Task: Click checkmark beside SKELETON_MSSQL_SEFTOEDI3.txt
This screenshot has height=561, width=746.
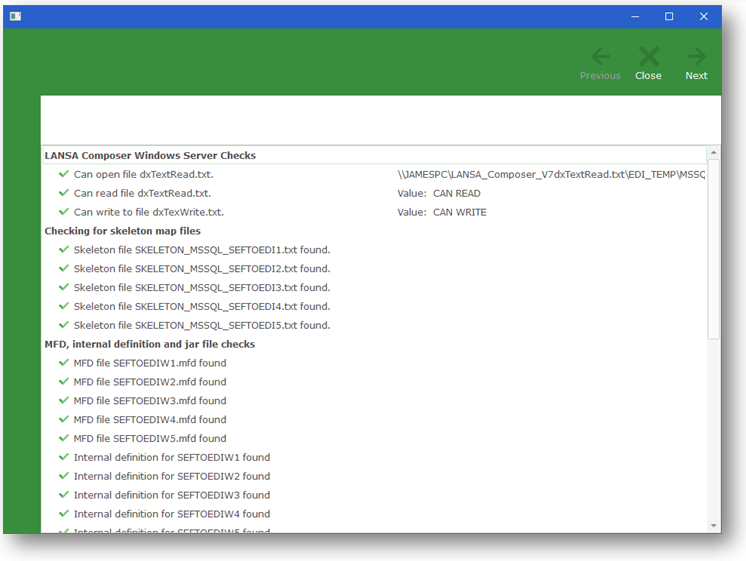Action: [x=64, y=287]
